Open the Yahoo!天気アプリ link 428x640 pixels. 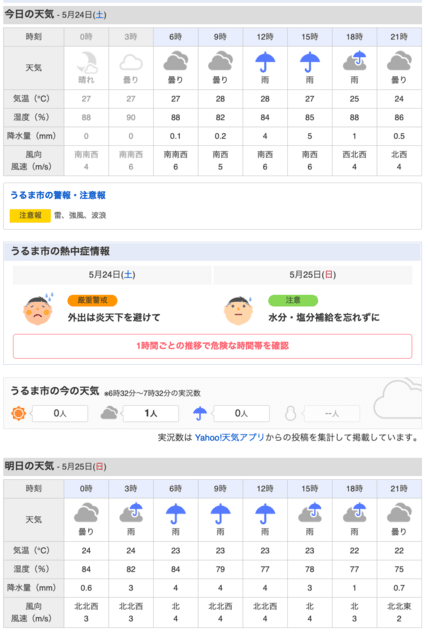point(230,438)
